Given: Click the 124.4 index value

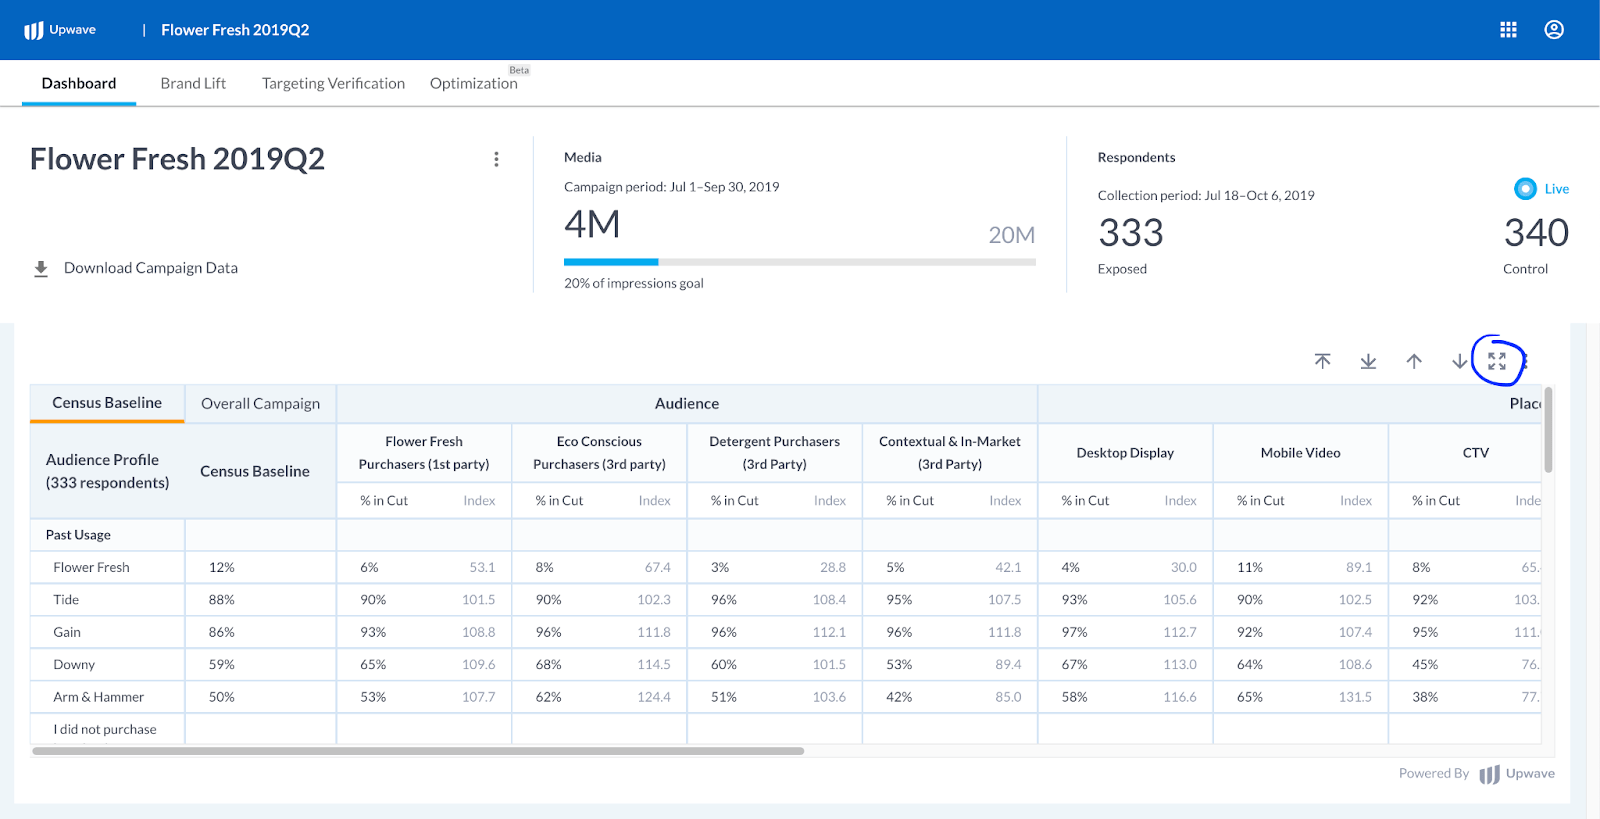Looking at the screenshot, I should click(x=654, y=697).
